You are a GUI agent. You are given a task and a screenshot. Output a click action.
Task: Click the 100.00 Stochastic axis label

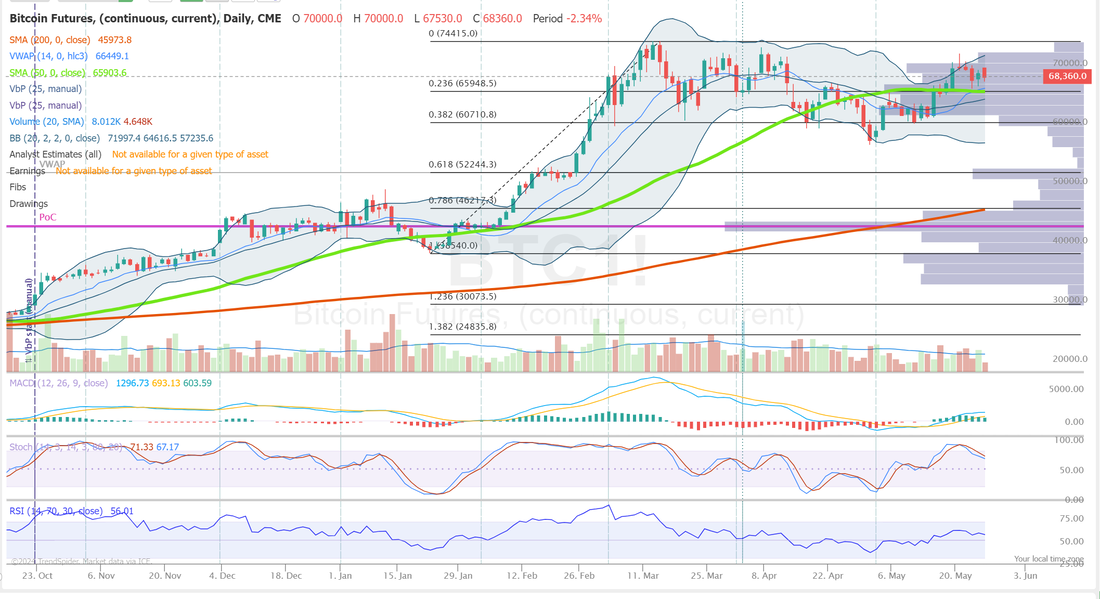[x=1069, y=440]
